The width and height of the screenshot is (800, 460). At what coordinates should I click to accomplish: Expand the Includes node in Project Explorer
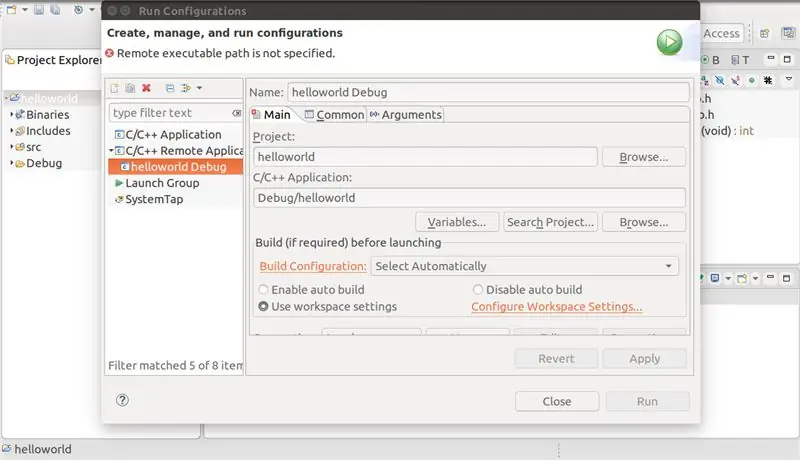(11, 131)
